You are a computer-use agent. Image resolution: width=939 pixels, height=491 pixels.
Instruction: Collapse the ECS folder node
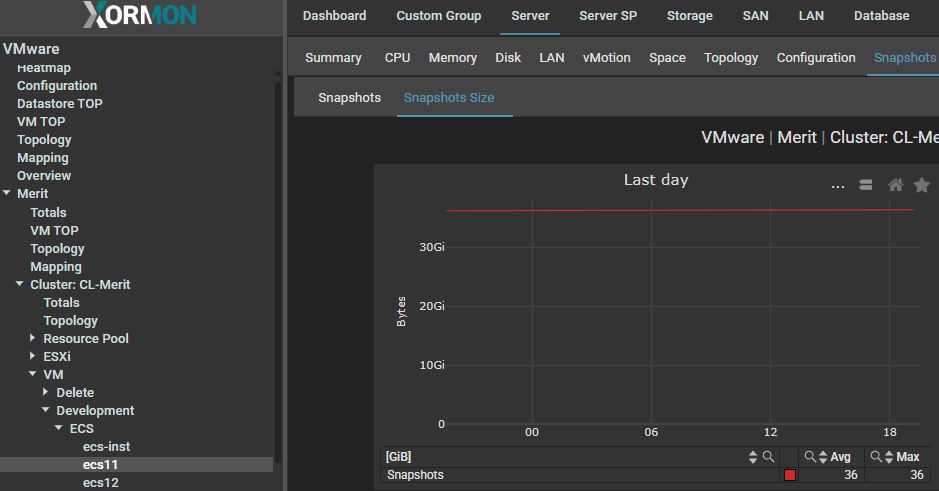(x=59, y=428)
